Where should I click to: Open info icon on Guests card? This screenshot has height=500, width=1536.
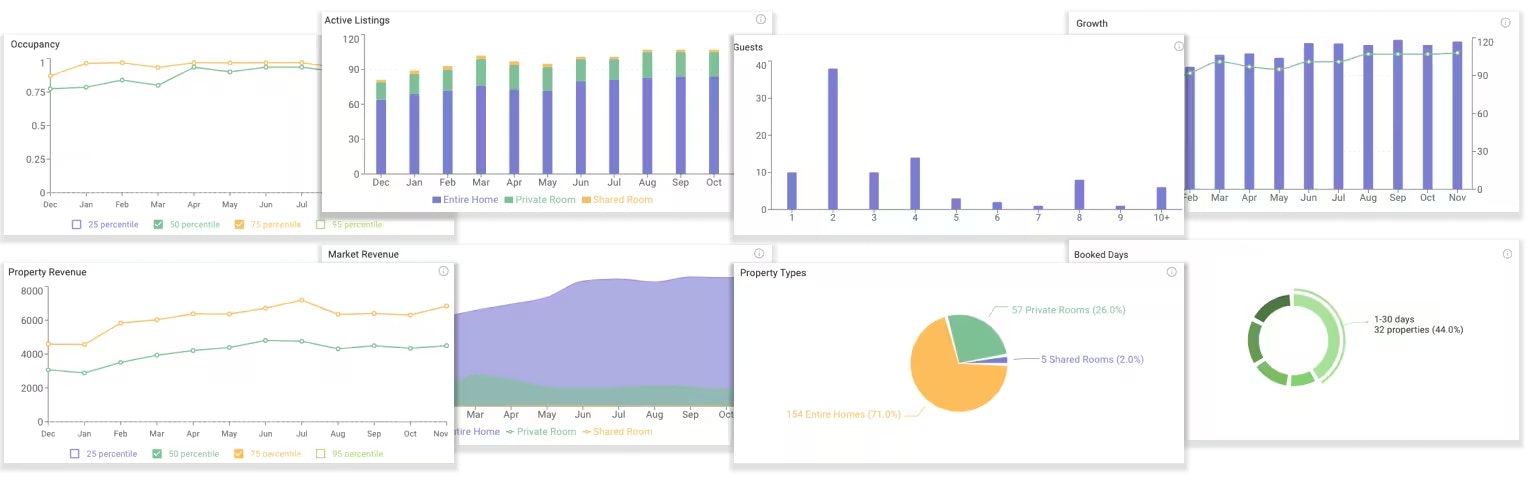tap(1178, 46)
